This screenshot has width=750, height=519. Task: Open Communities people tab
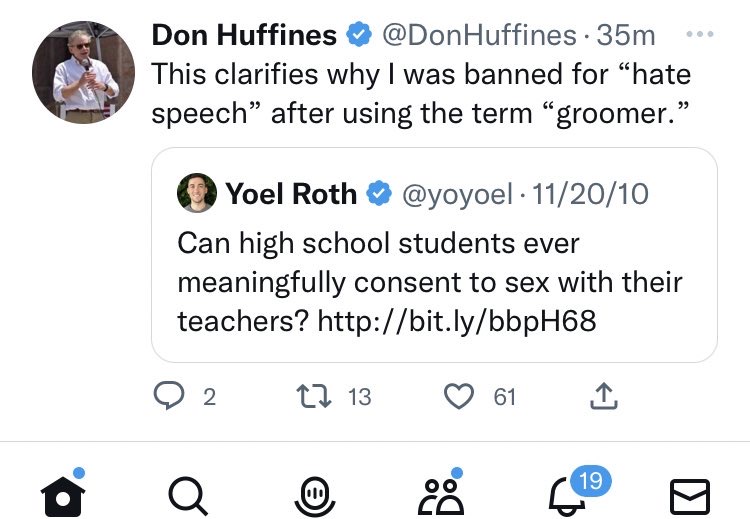[440, 495]
